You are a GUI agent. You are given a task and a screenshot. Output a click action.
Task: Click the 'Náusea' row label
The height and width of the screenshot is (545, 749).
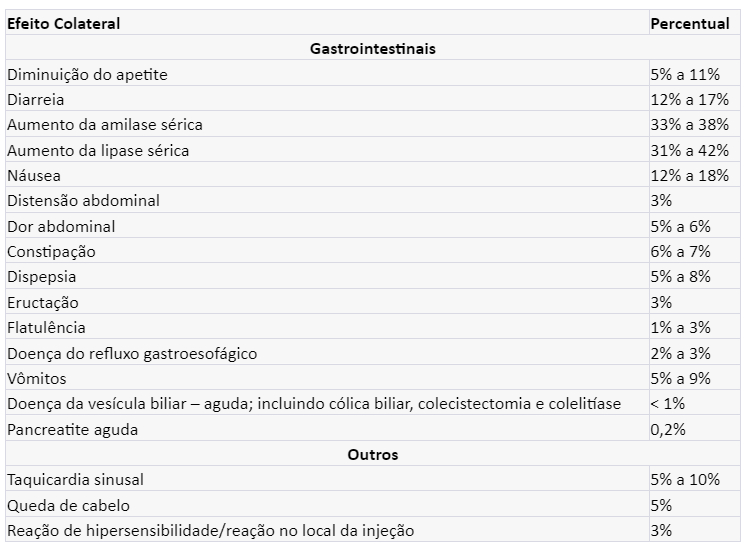click(x=34, y=175)
